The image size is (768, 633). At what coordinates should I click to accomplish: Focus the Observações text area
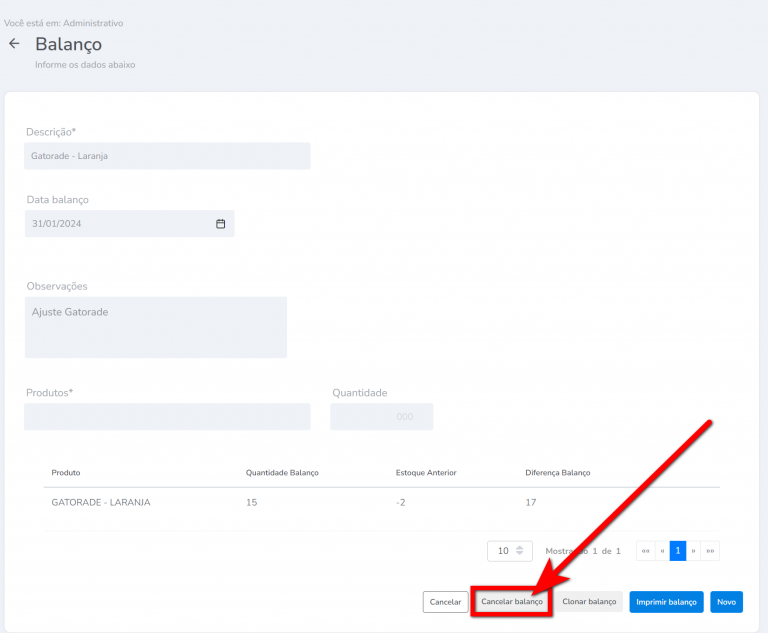(x=155, y=327)
